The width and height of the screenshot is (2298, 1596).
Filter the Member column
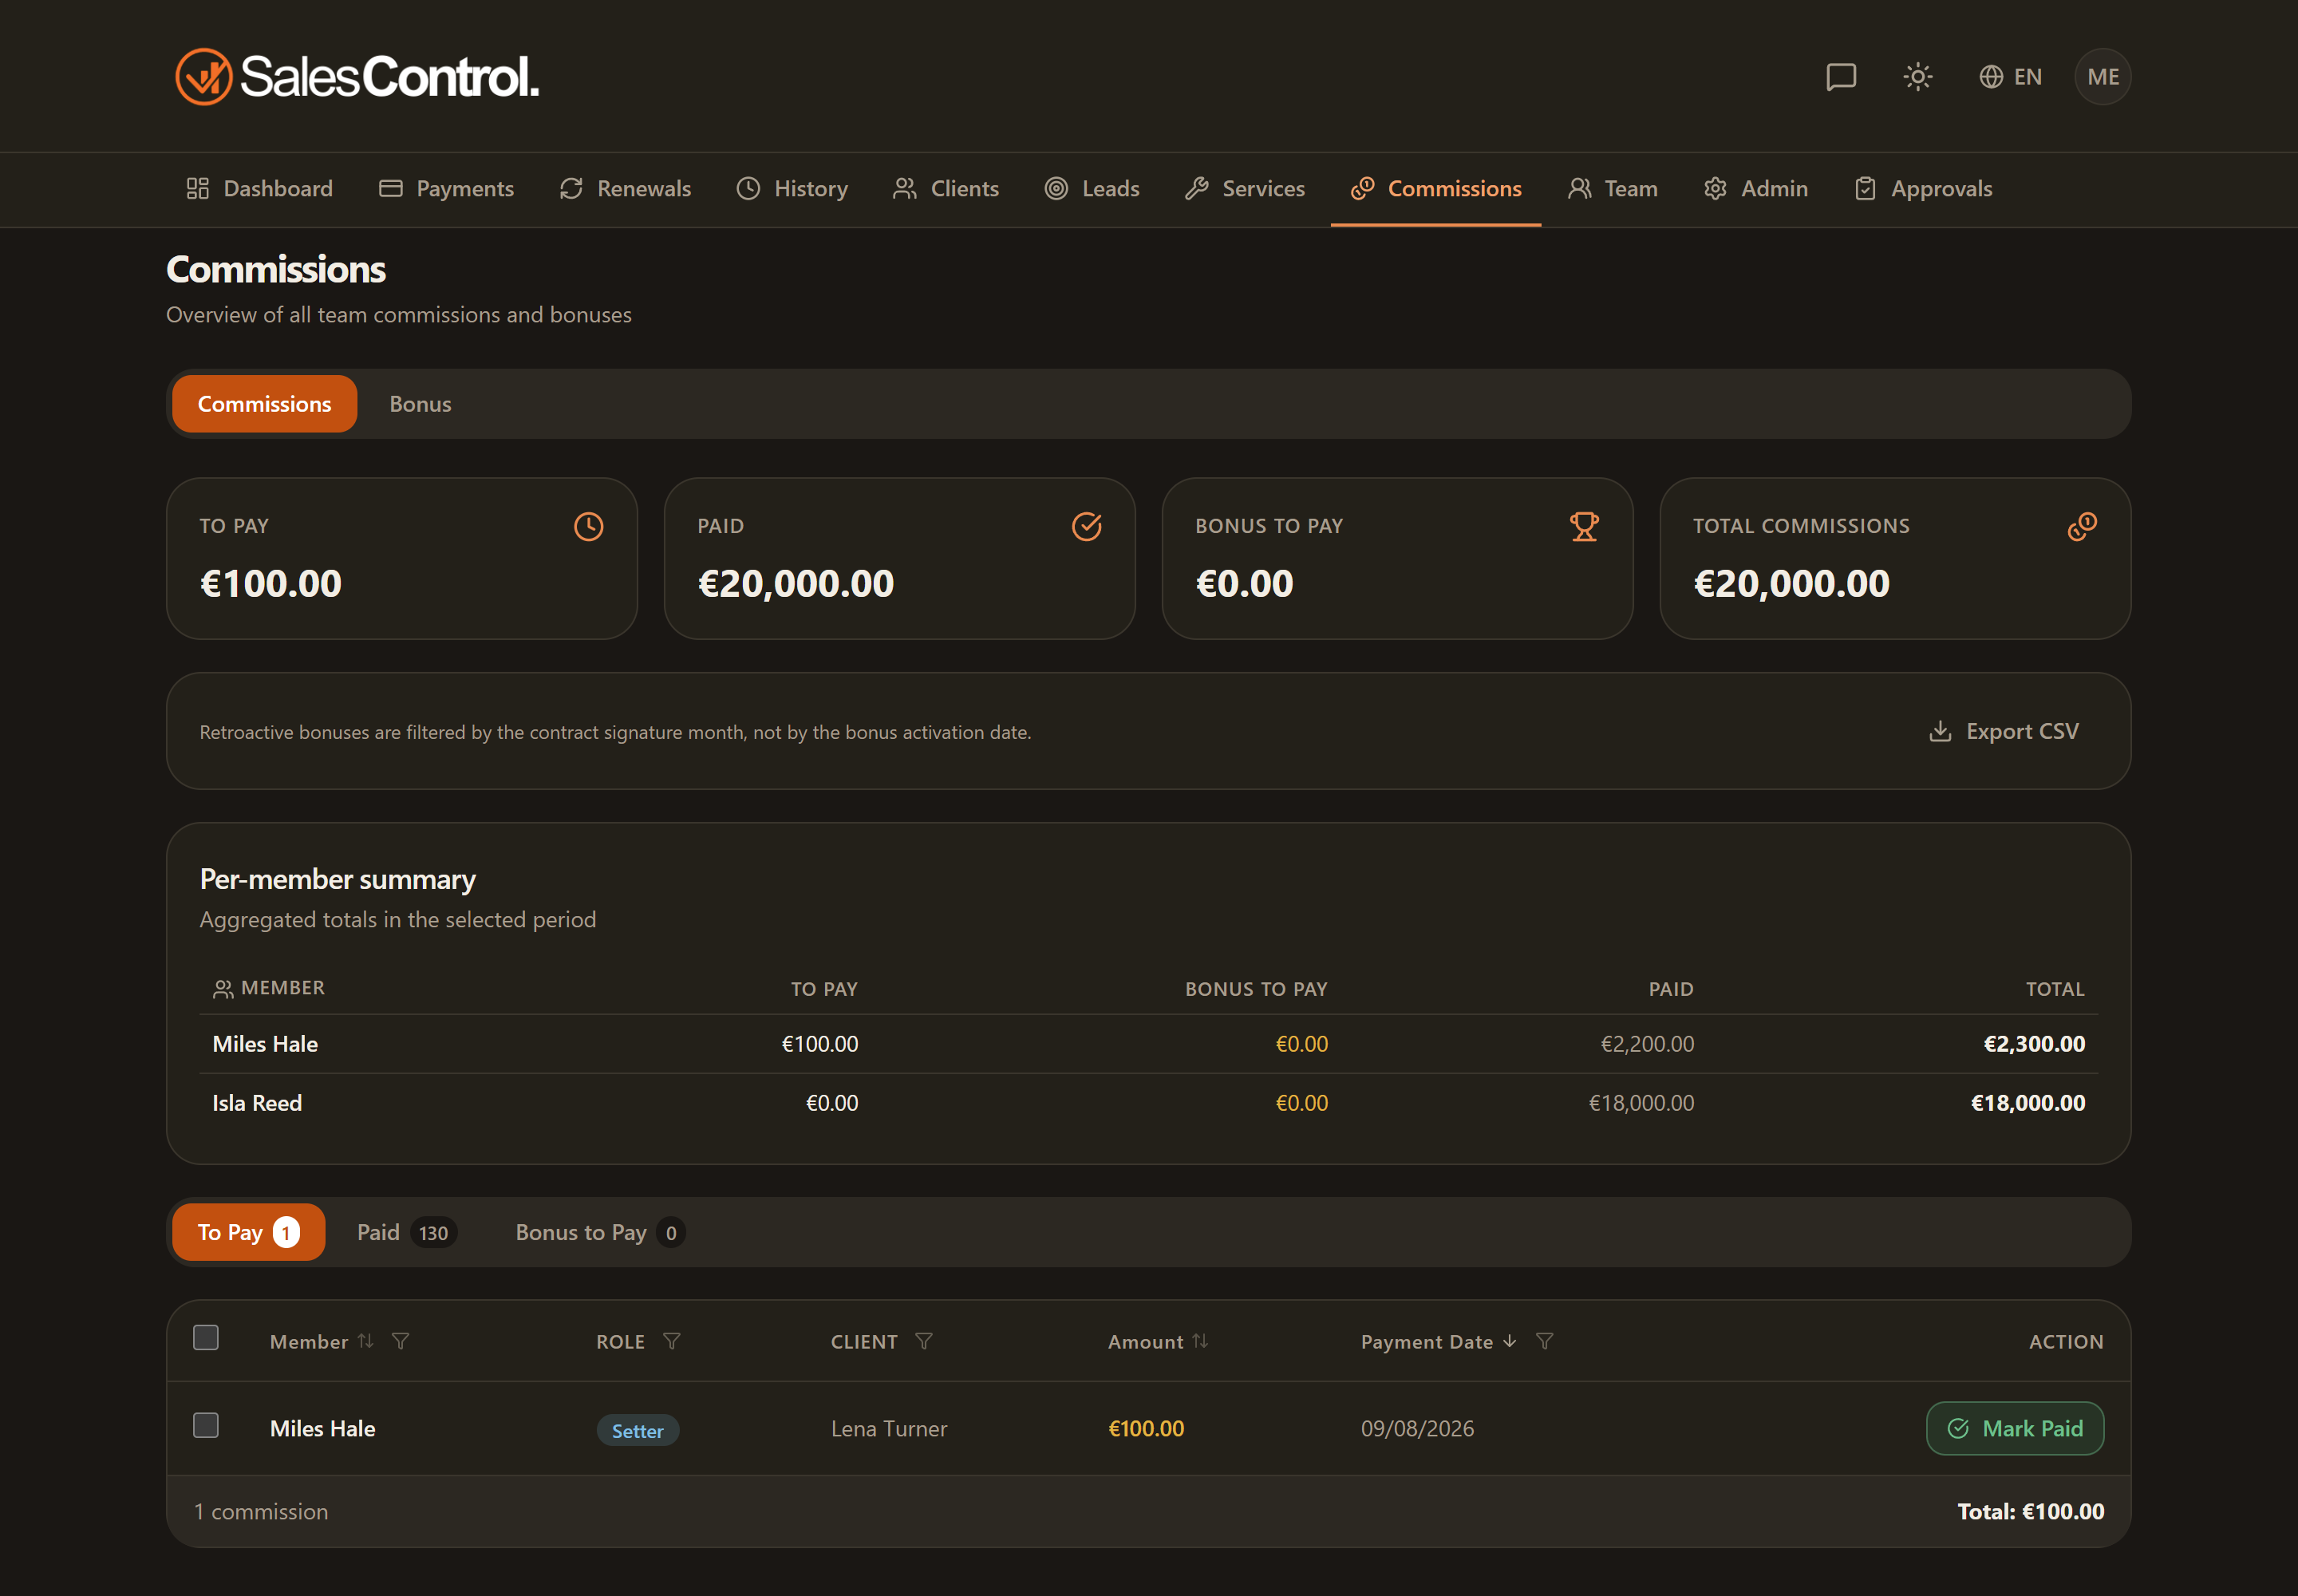tap(400, 1341)
